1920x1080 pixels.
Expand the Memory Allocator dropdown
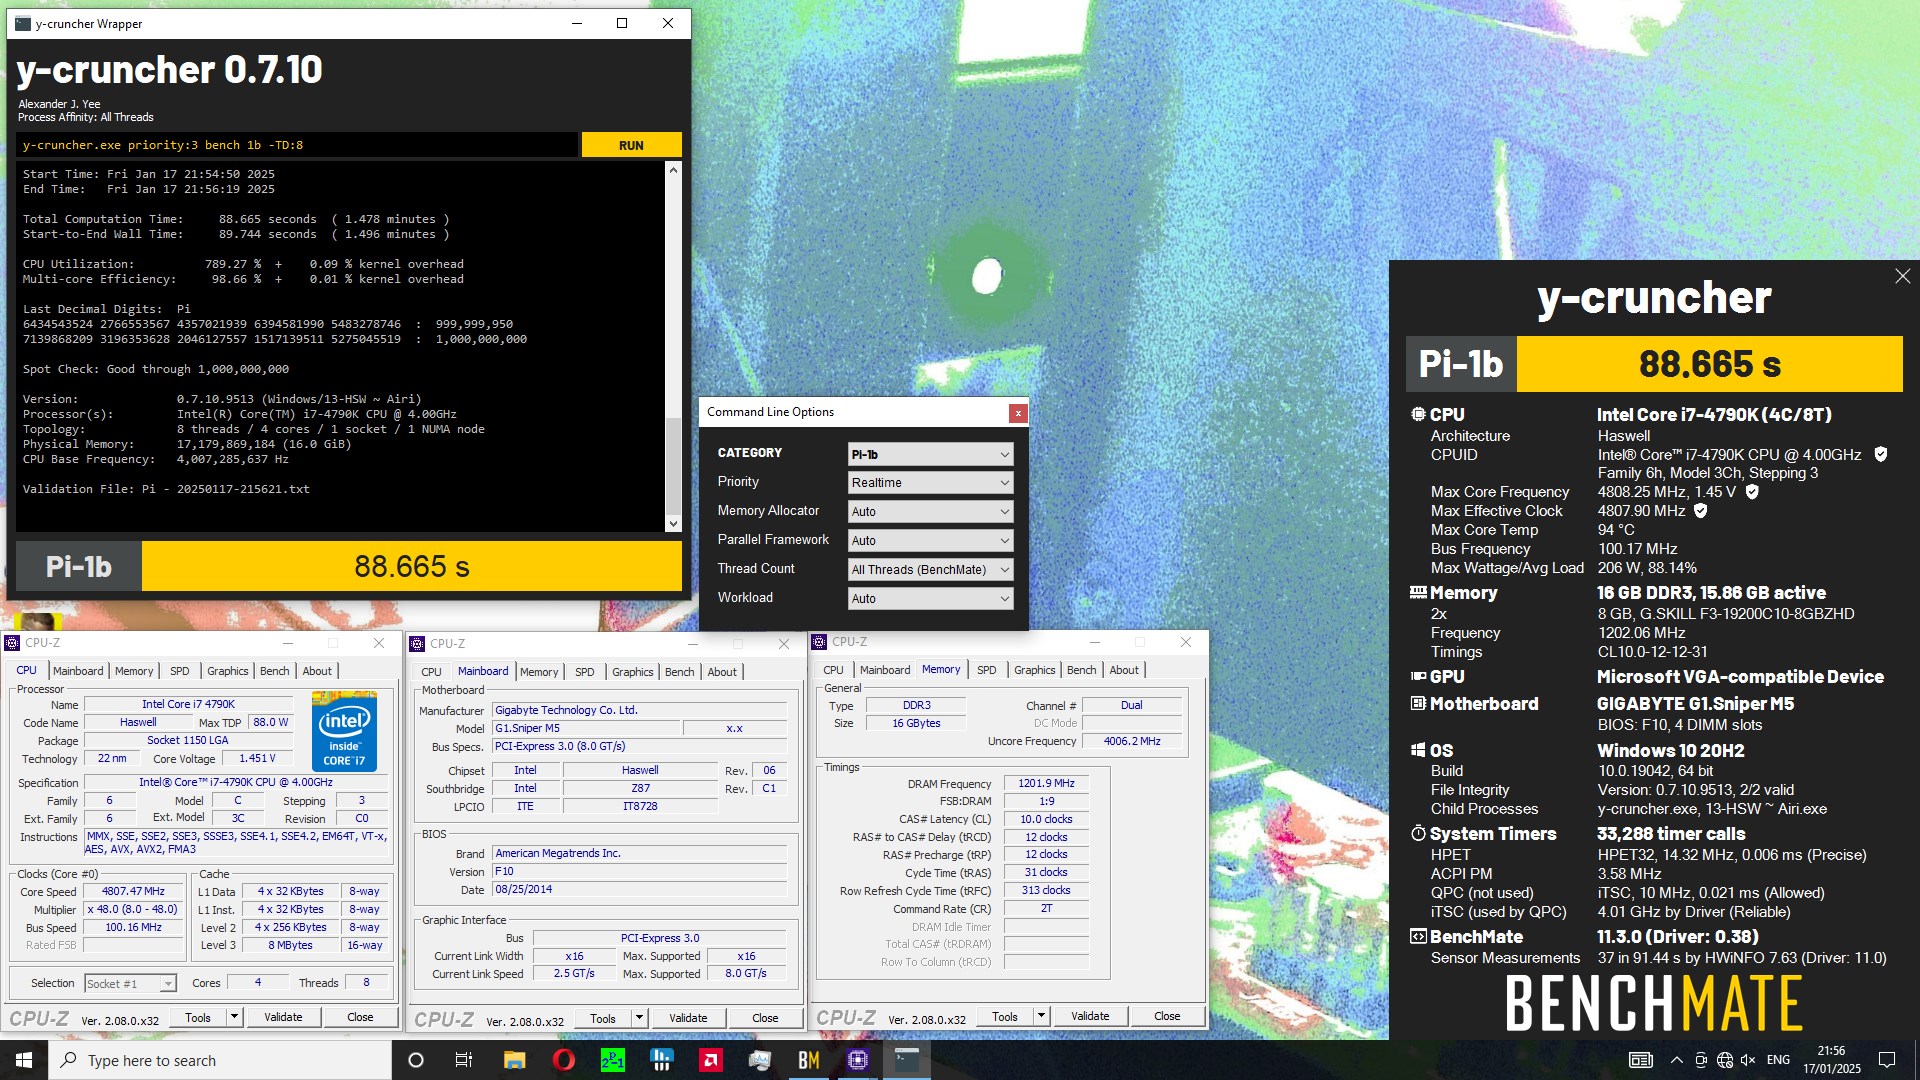pos(930,512)
